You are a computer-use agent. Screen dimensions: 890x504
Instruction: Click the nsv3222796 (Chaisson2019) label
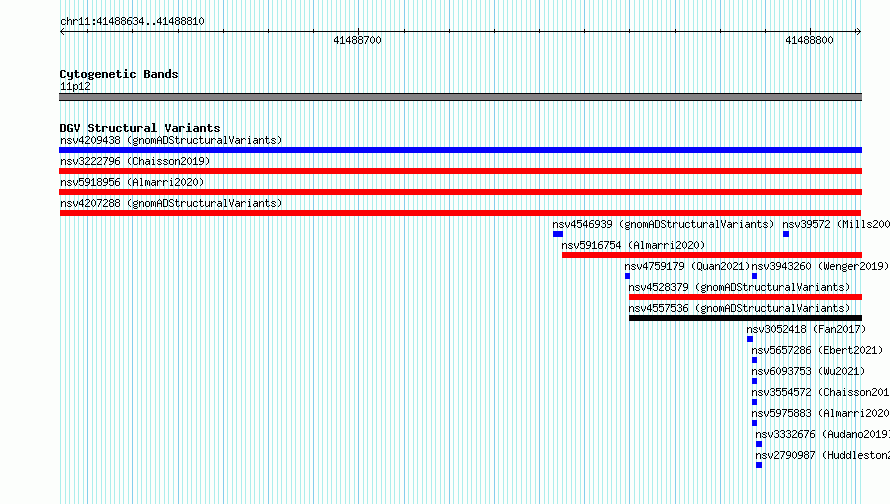[135, 161]
